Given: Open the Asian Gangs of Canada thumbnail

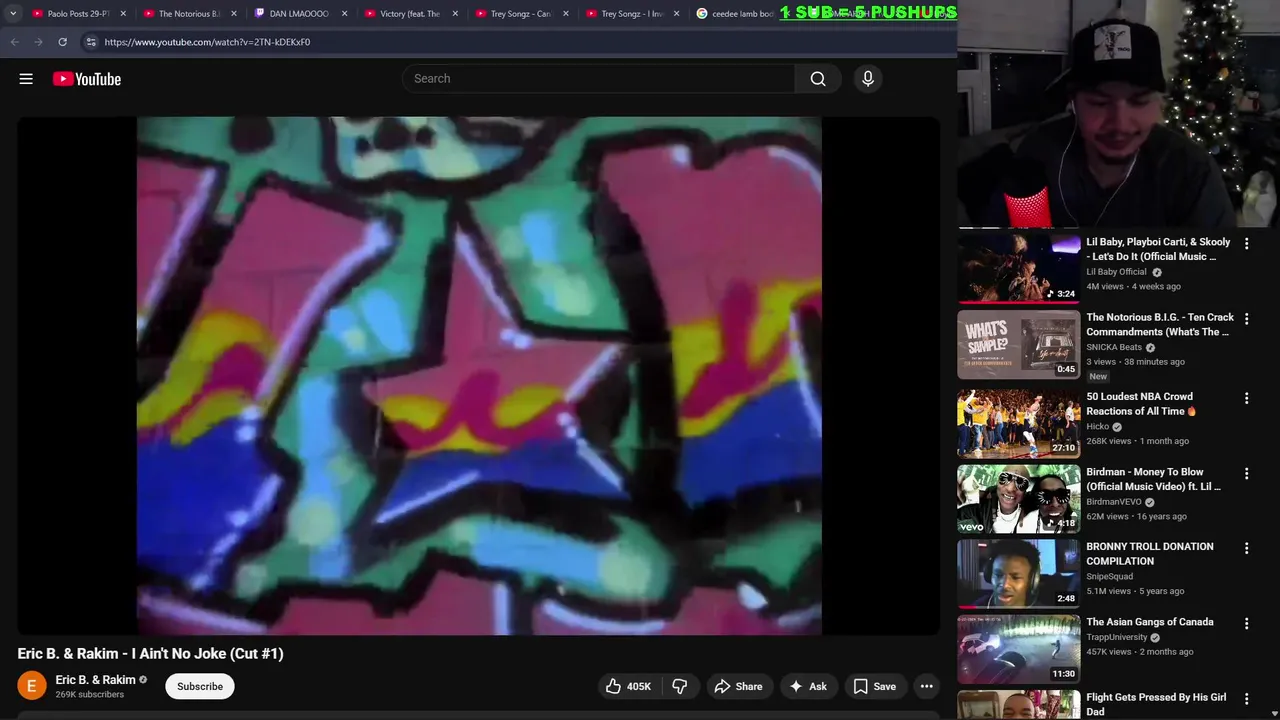Looking at the screenshot, I should click(1019, 649).
